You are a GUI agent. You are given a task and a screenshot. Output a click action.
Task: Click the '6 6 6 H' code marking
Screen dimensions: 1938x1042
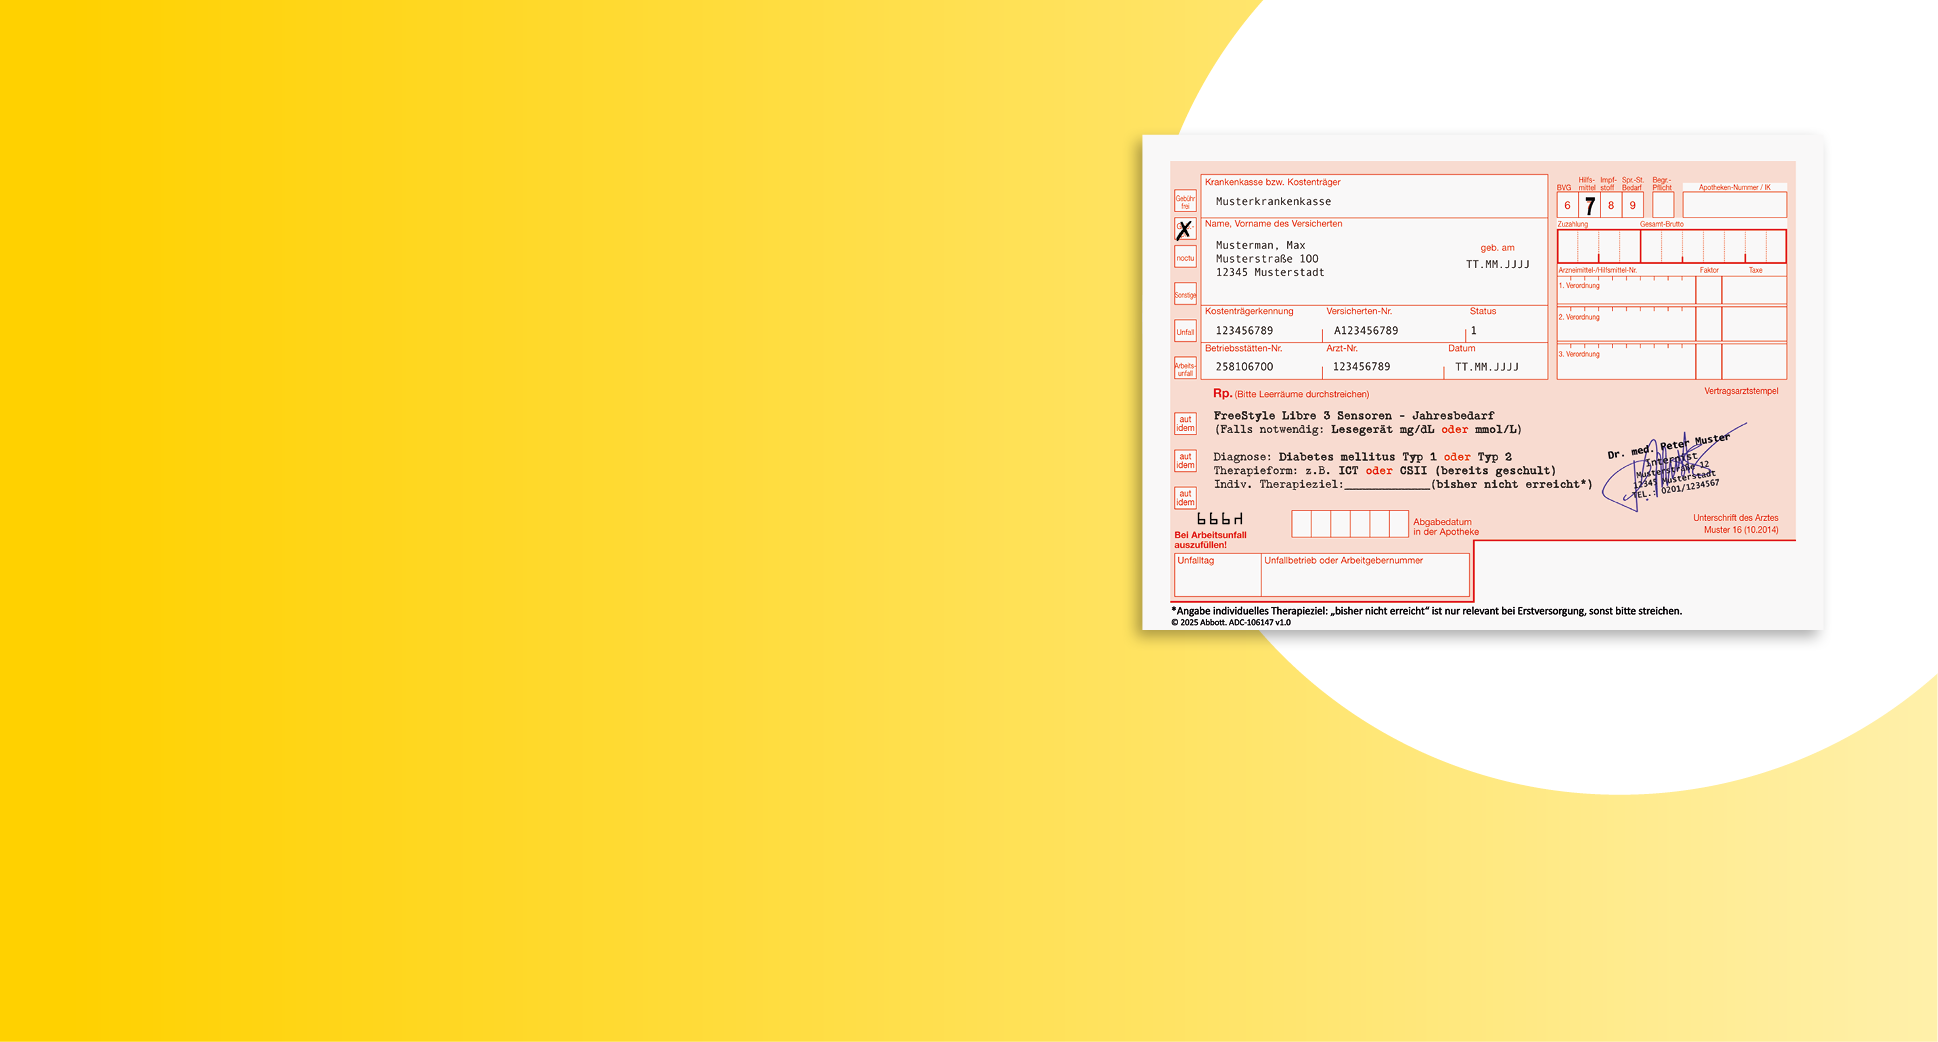(1220, 519)
